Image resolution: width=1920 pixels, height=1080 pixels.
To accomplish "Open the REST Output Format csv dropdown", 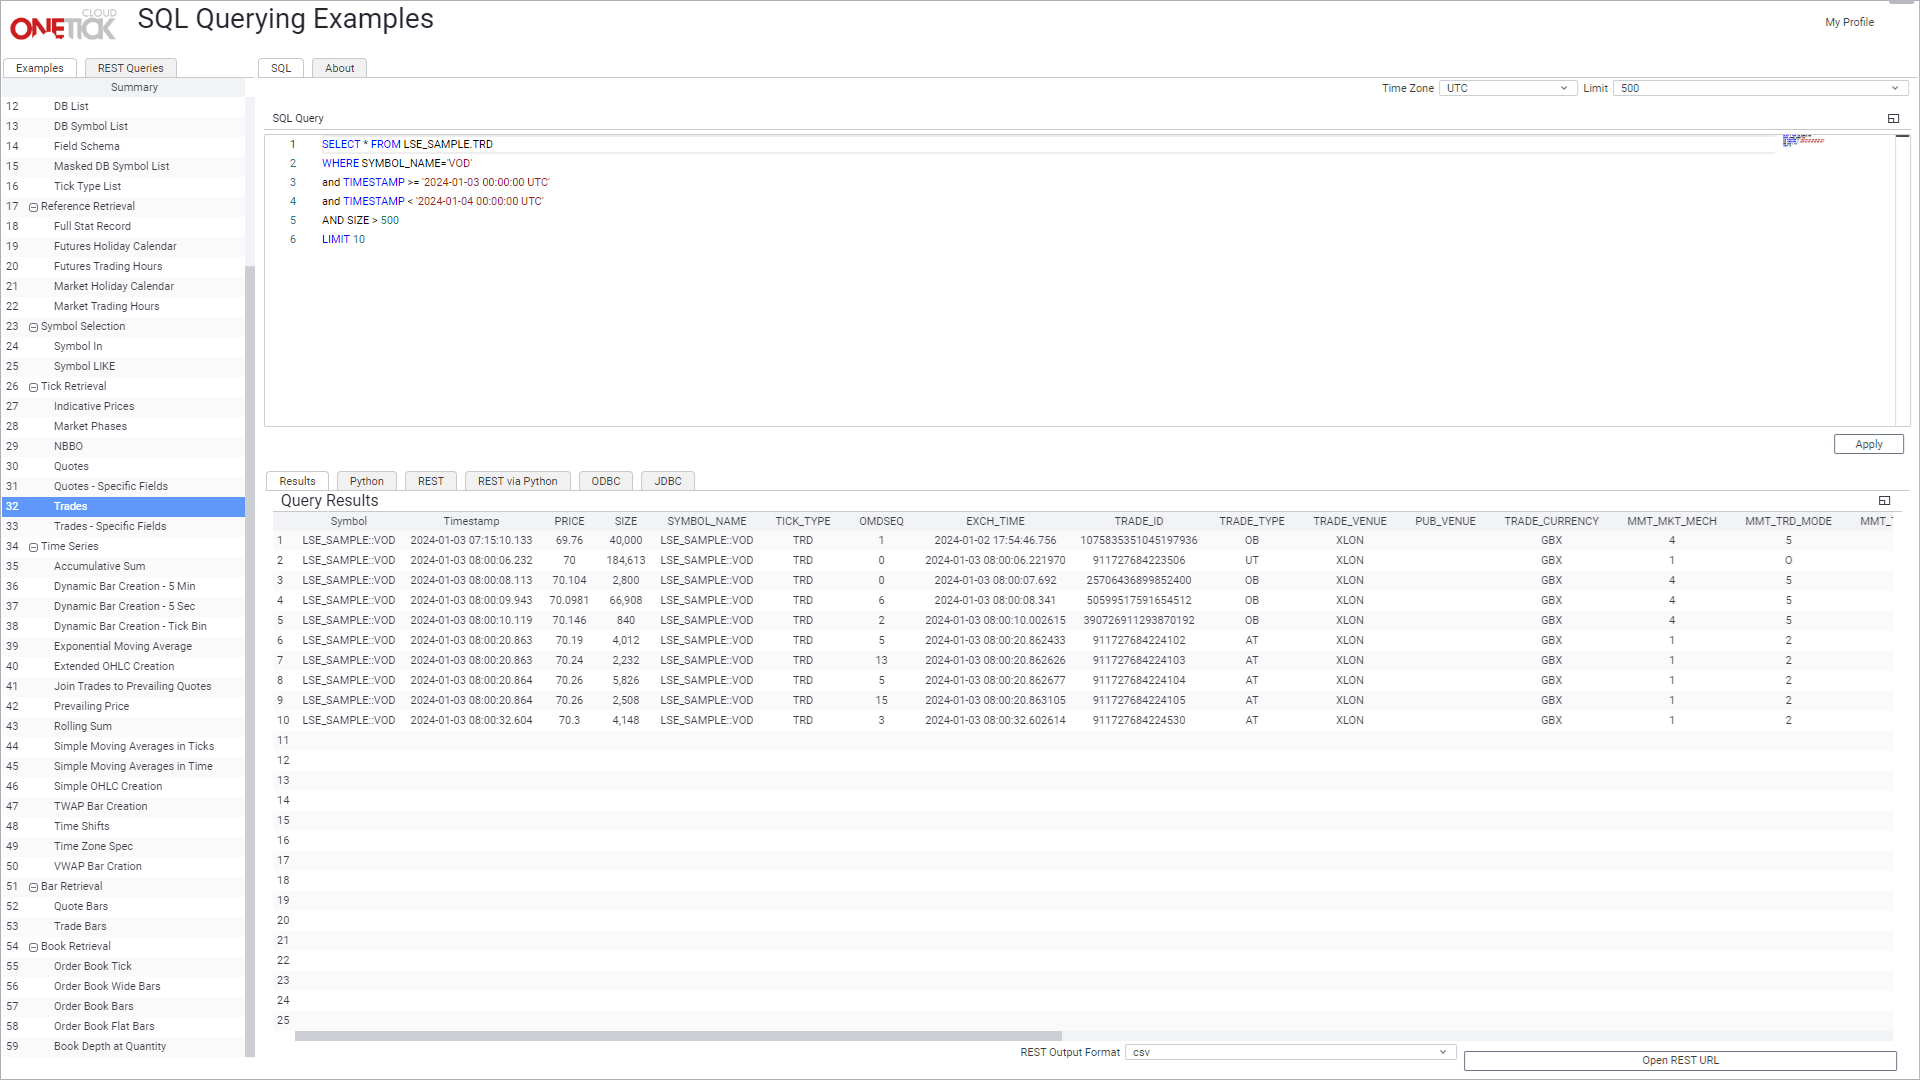I will tap(1289, 1052).
